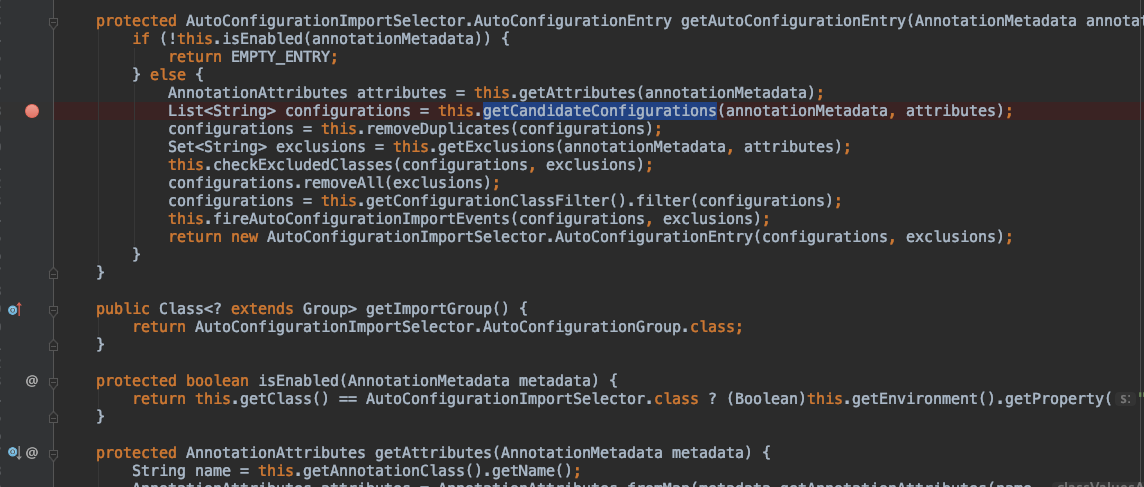The height and width of the screenshot is (487, 1144).
Task: Click EMPTY_ENTRY in the return statement
Action: pyautogui.click(x=280, y=57)
